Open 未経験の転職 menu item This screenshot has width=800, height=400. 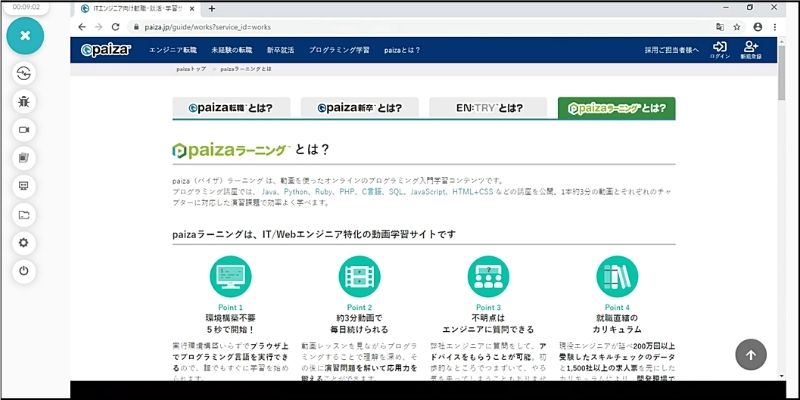tap(232, 50)
